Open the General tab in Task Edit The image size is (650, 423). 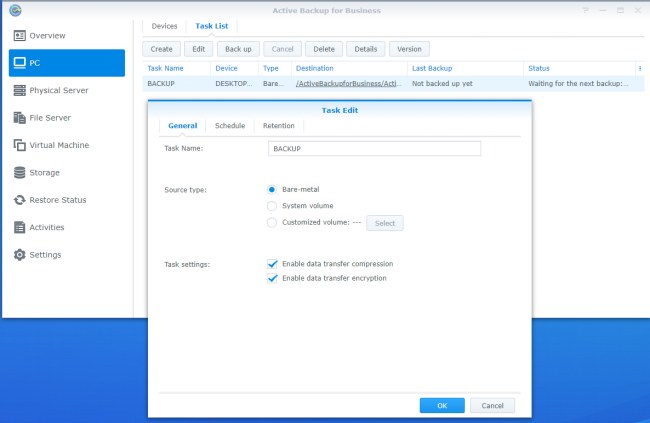coord(182,126)
